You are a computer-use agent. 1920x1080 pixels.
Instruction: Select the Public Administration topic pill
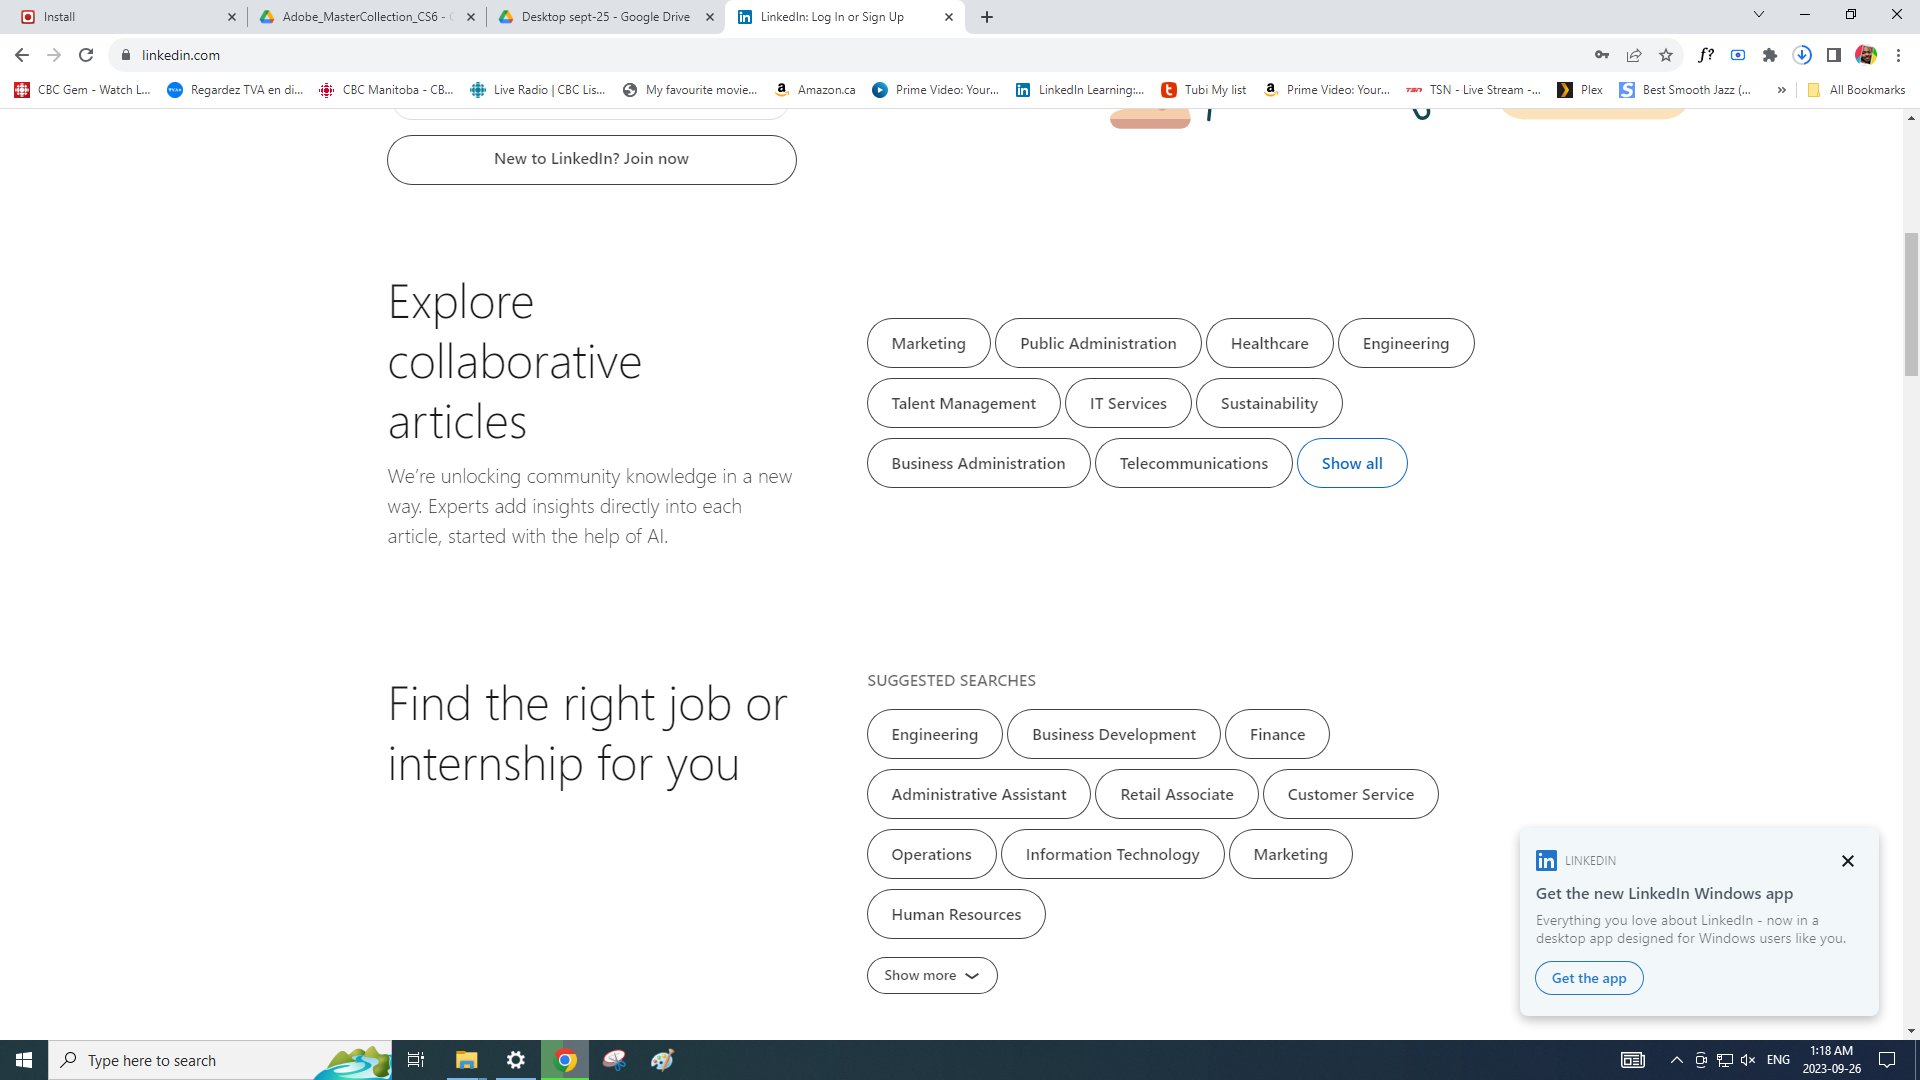(x=1097, y=343)
